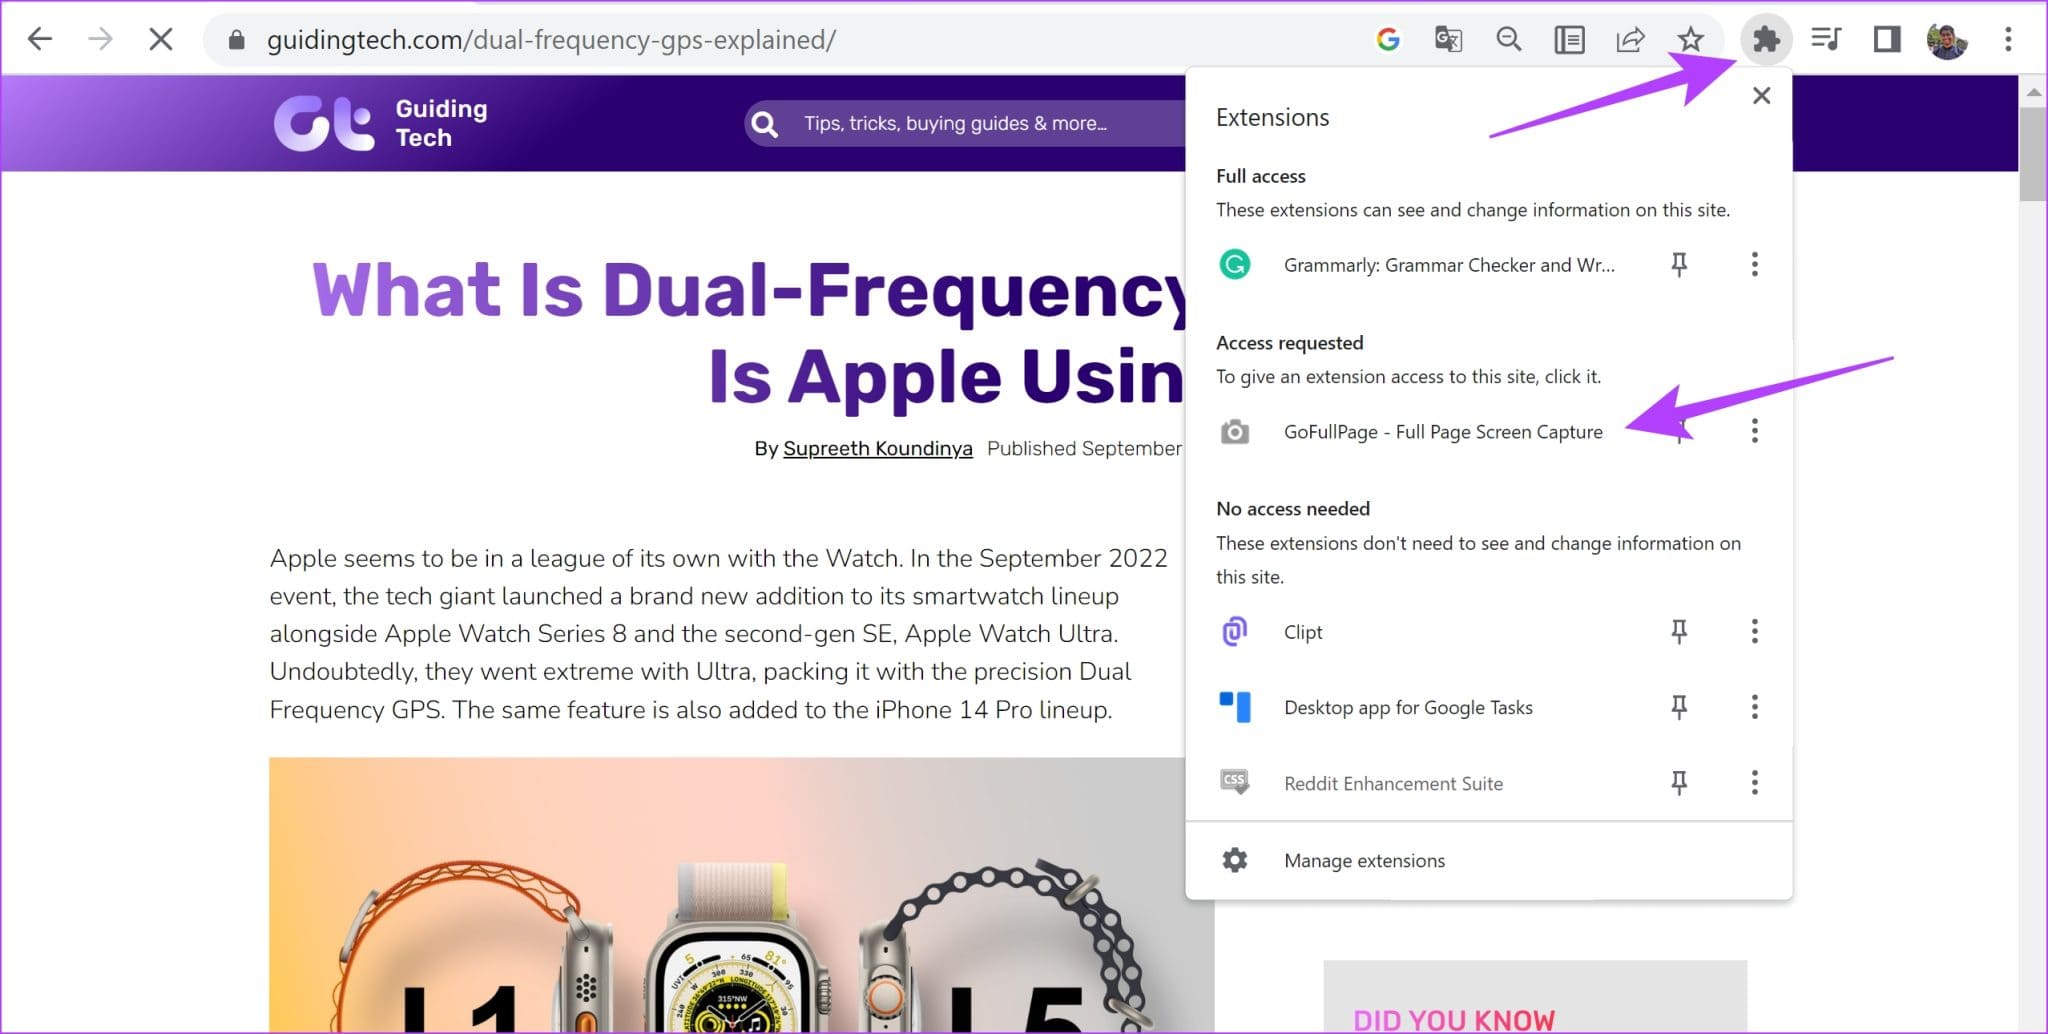Viewport: 2048px width, 1034px height.
Task: Select the Clipt extension entry
Action: tap(1303, 632)
